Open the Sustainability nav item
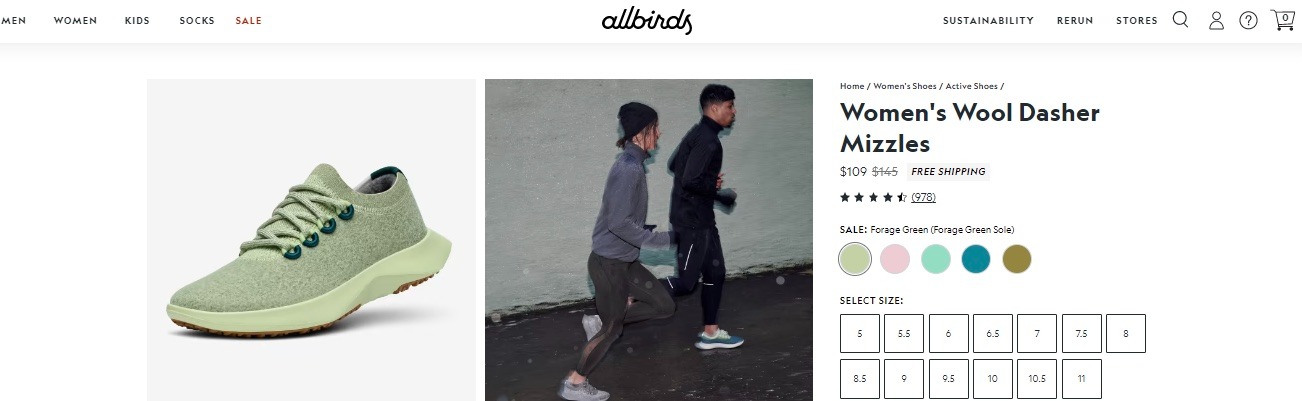This screenshot has width=1302, height=401. pyautogui.click(x=988, y=21)
